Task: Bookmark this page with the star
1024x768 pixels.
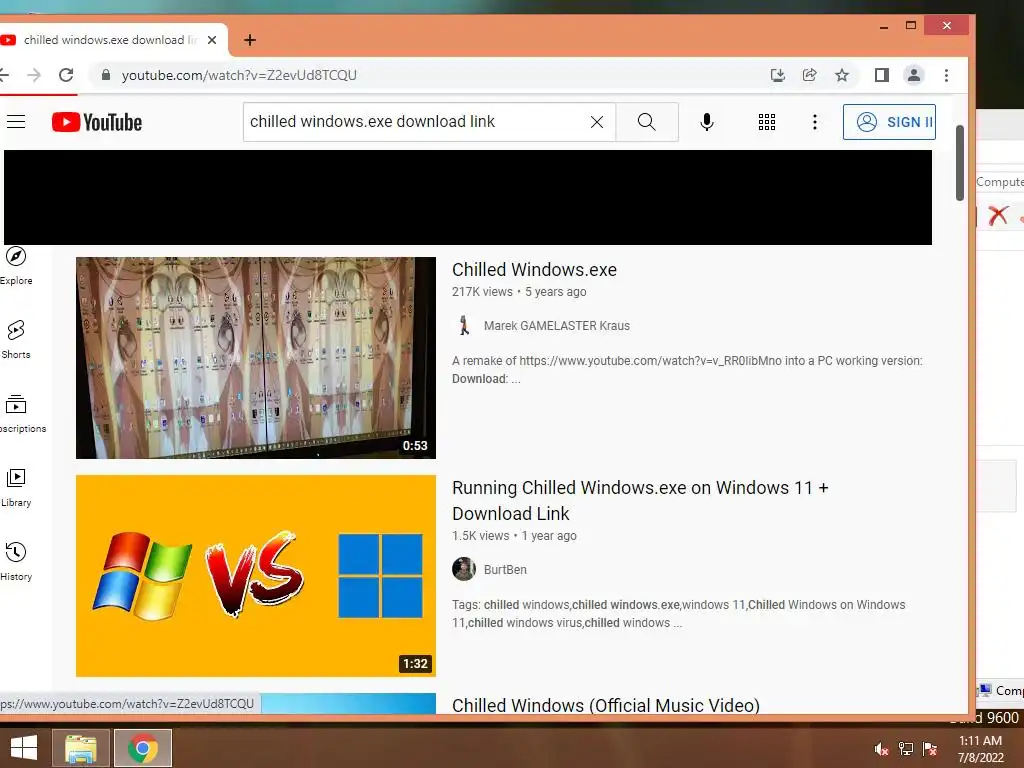Action: [842, 75]
